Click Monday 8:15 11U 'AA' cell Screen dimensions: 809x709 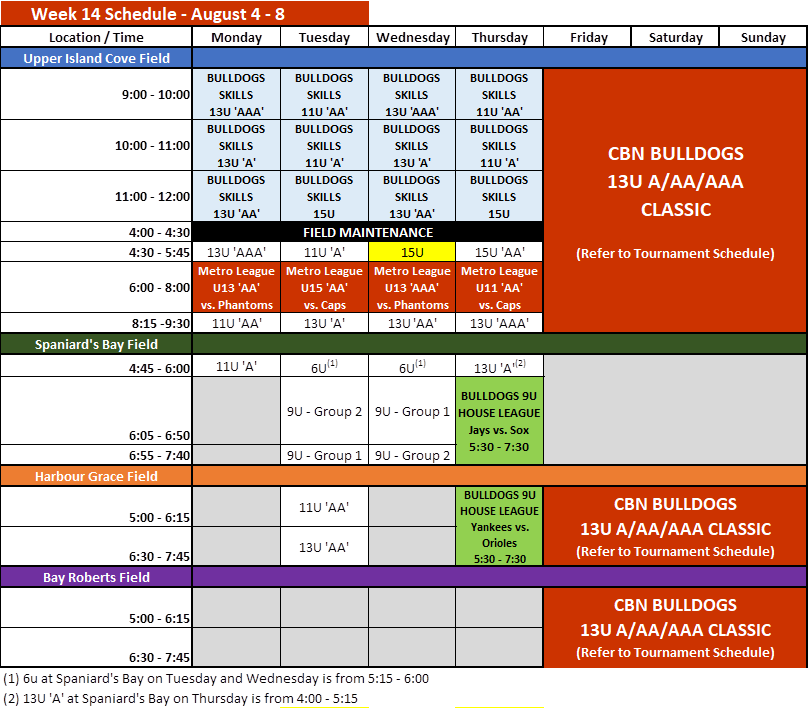[x=236, y=323]
